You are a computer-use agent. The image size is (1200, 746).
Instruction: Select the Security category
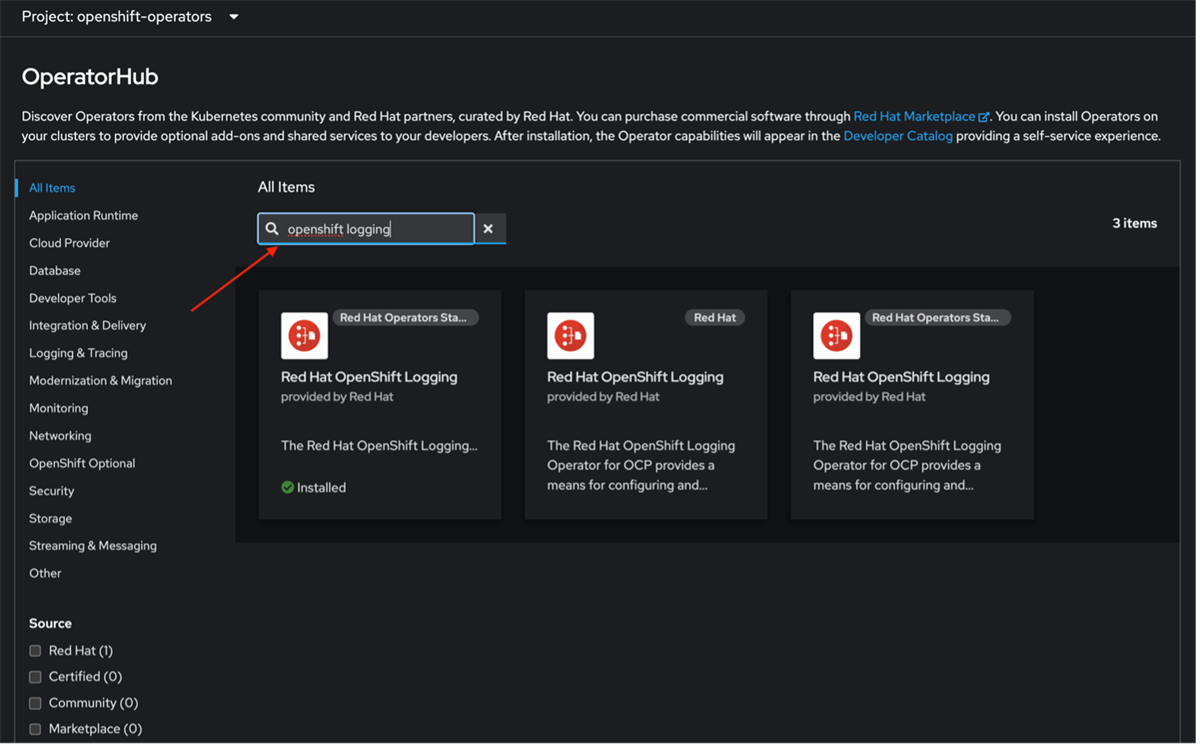click(x=51, y=491)
